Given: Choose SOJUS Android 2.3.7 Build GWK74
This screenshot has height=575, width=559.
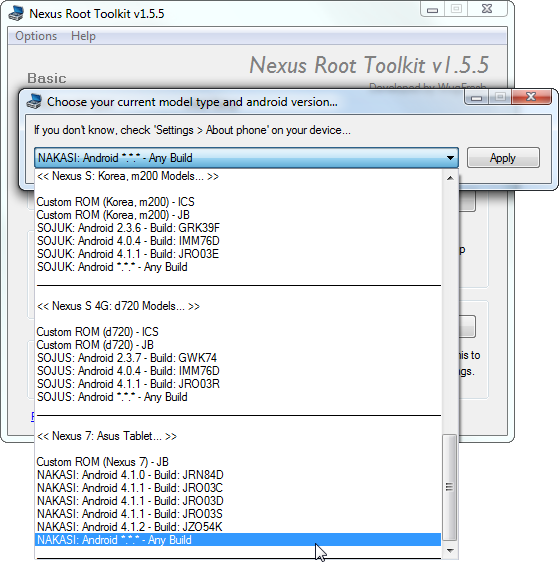Looking at the screenshot, I should [x=238, y=358].
